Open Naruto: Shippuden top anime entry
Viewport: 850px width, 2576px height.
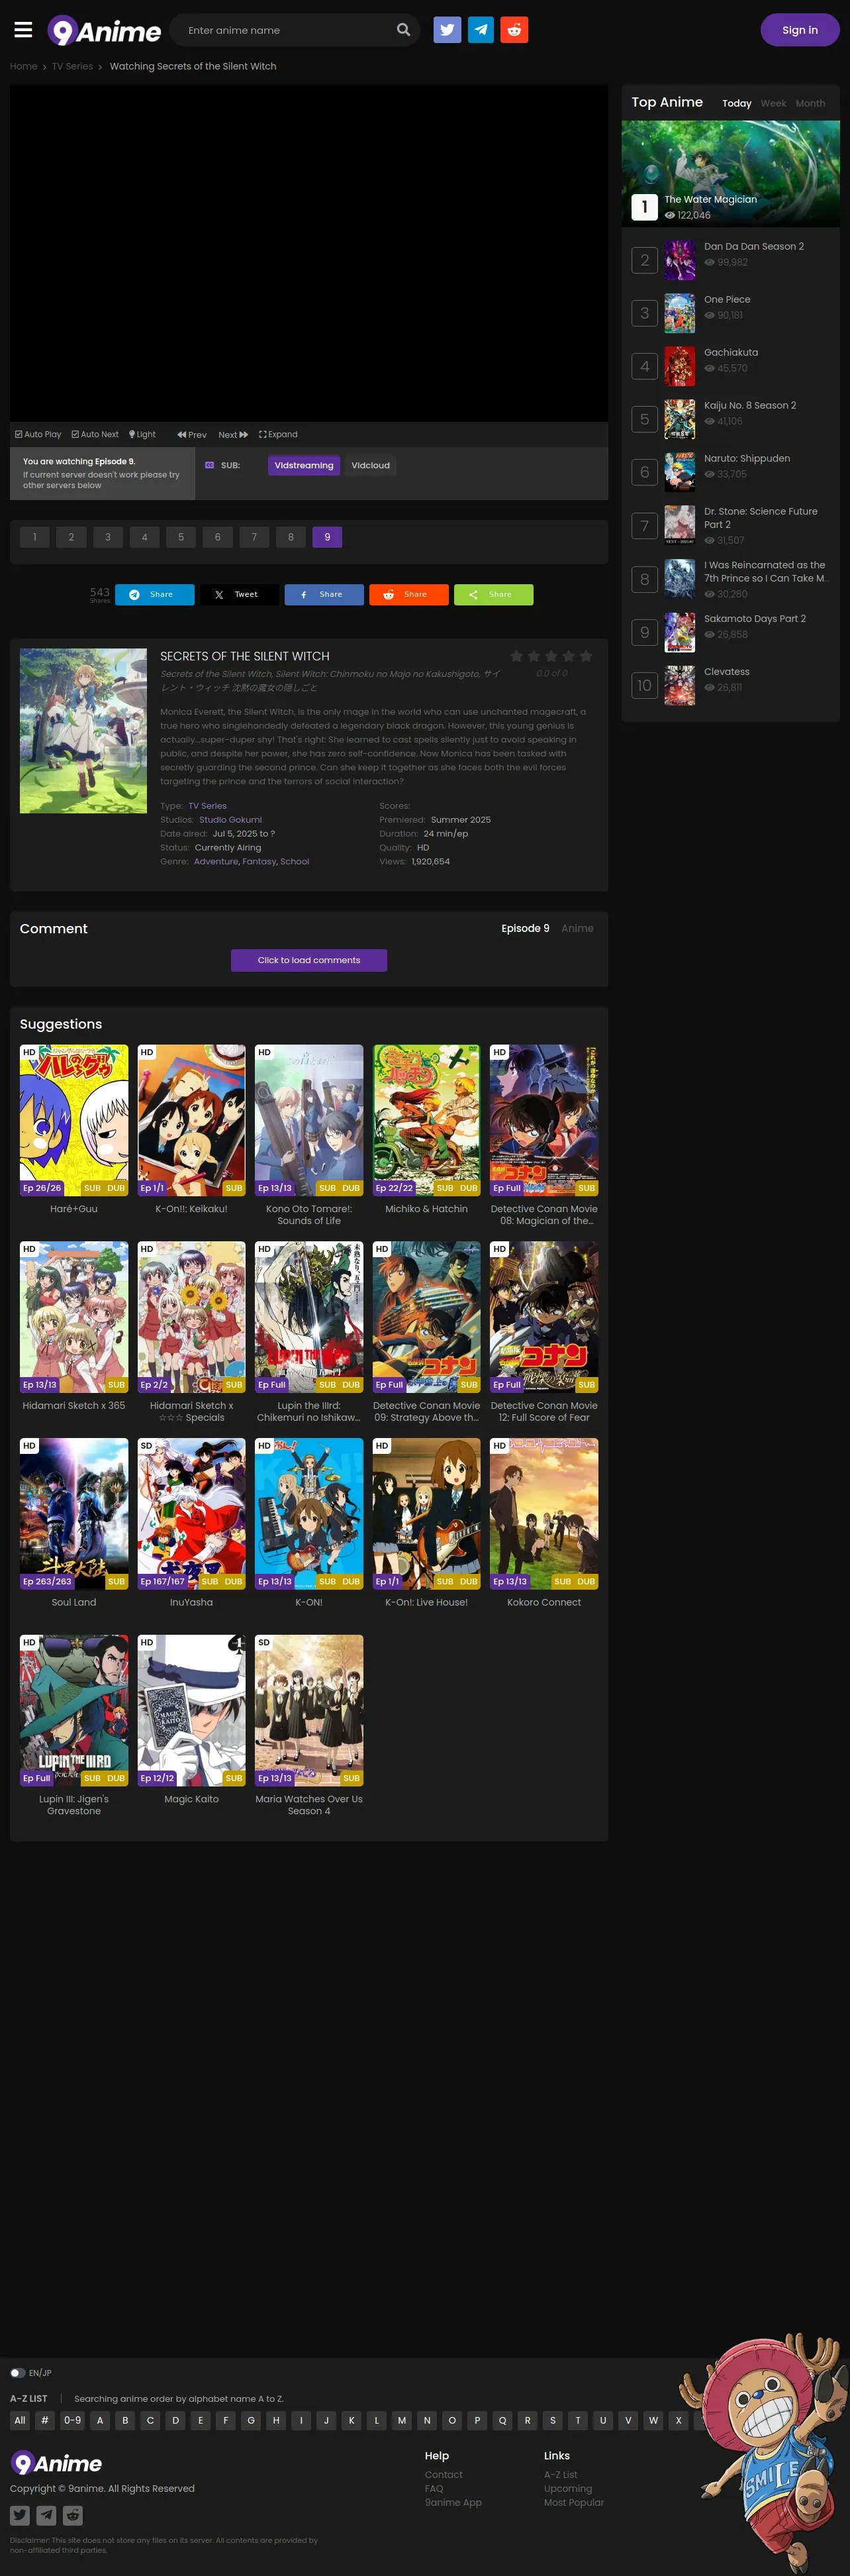pyautogui.click(x=746, y=458)
